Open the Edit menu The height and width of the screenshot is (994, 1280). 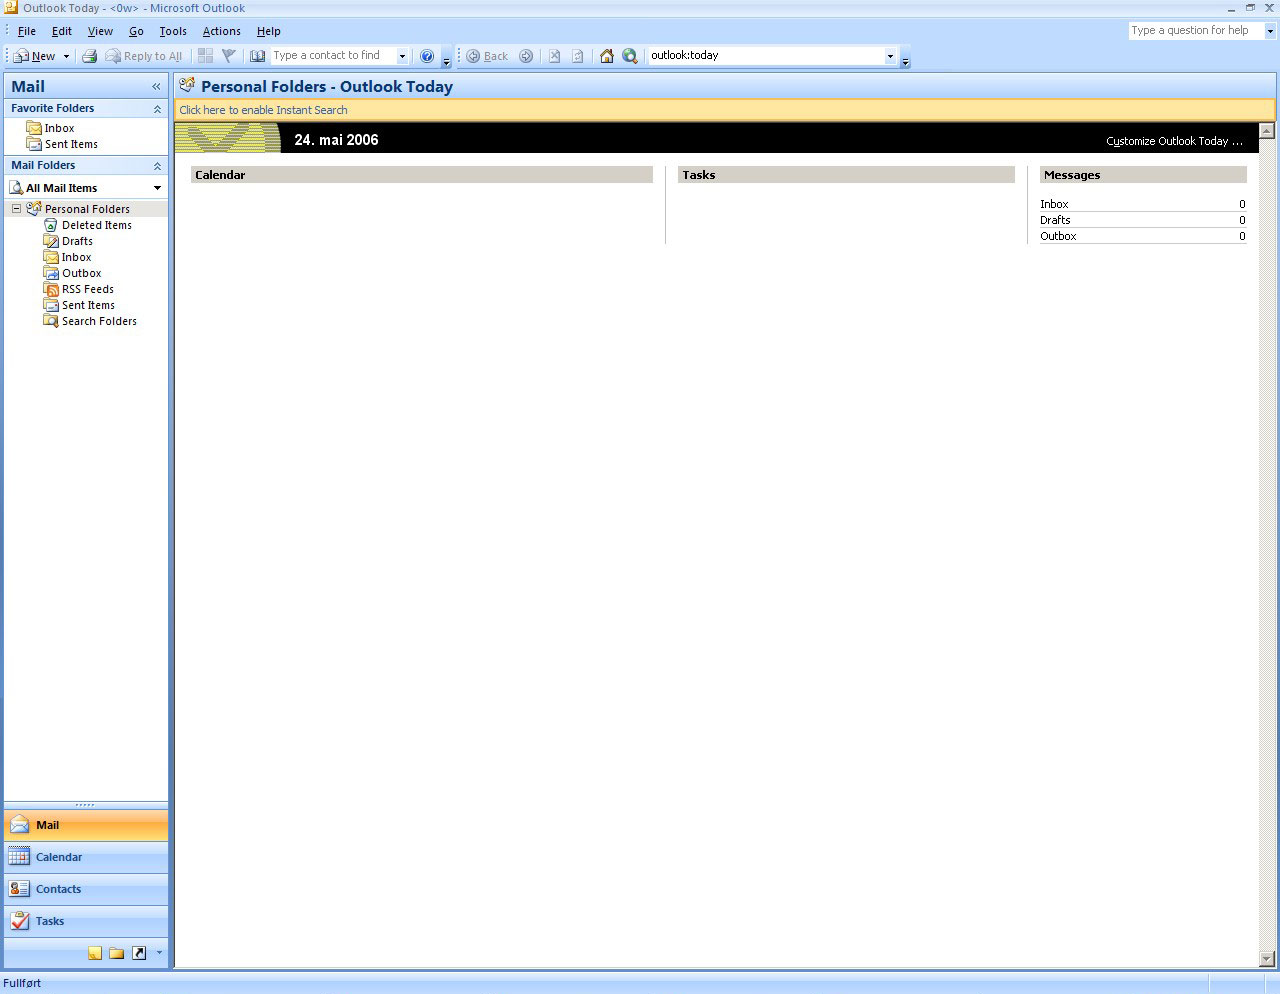click(x=62, y=31)
